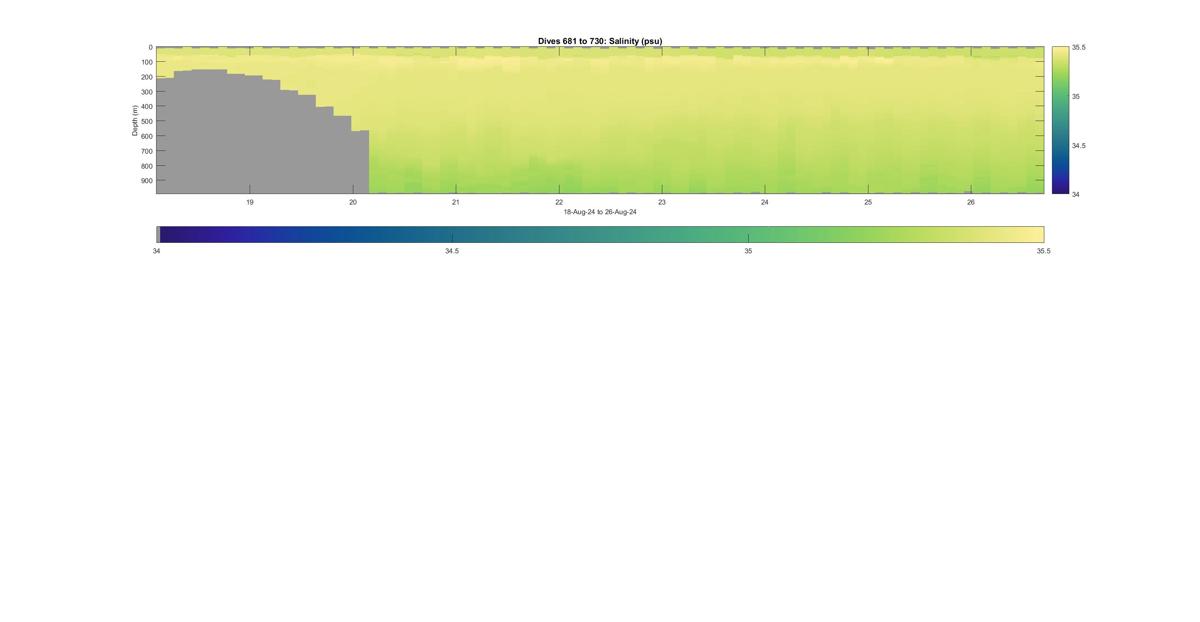Click the "34" label on the vertical colorbar
This screenshot has width=1200, height=622.
pyautogui.click(x=1076, y=194)
